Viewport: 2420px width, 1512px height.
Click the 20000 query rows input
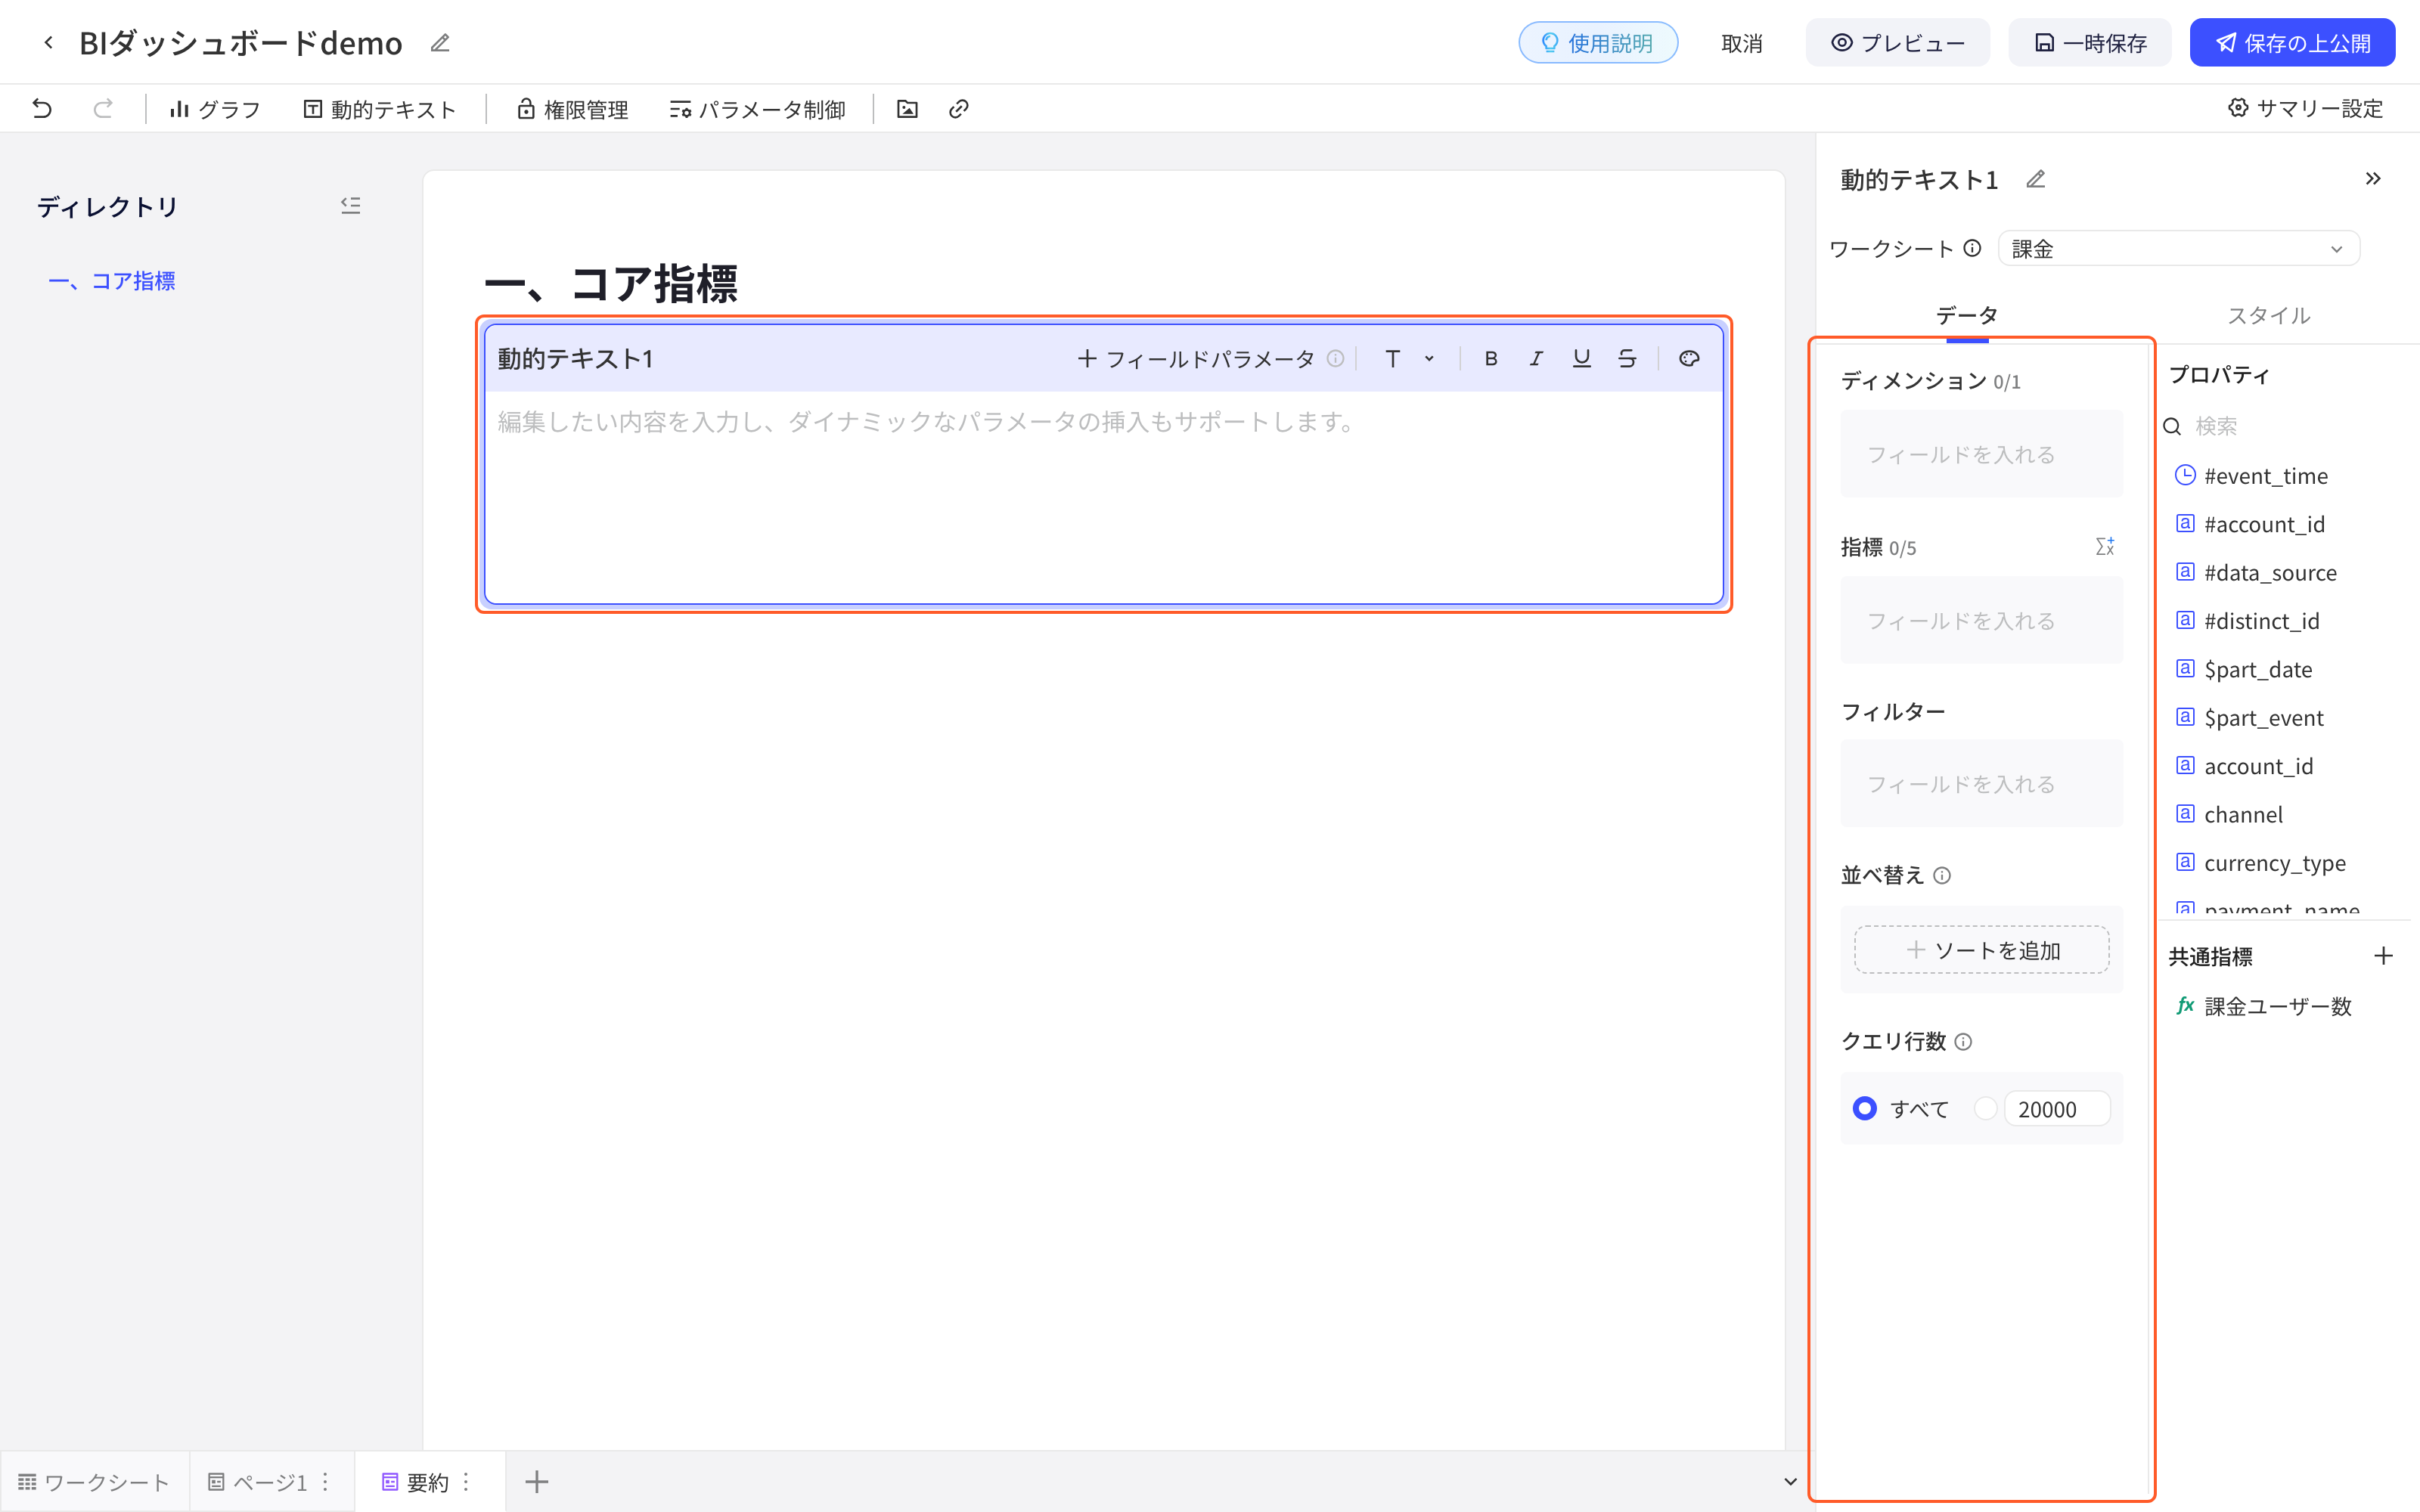pos(2057,1109)
